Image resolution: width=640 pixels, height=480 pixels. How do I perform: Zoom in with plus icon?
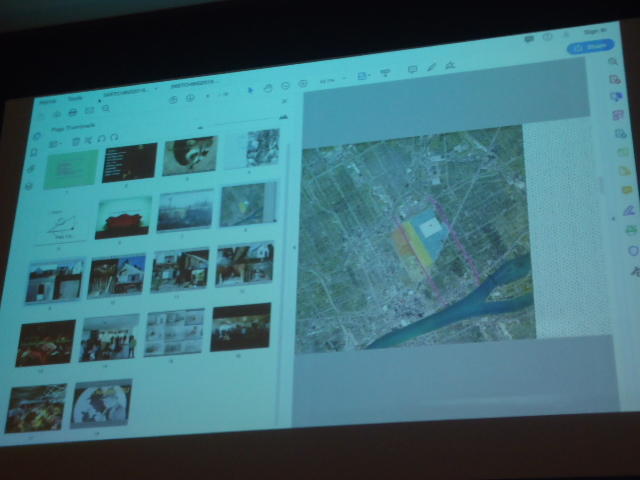(x=302, y=84)
